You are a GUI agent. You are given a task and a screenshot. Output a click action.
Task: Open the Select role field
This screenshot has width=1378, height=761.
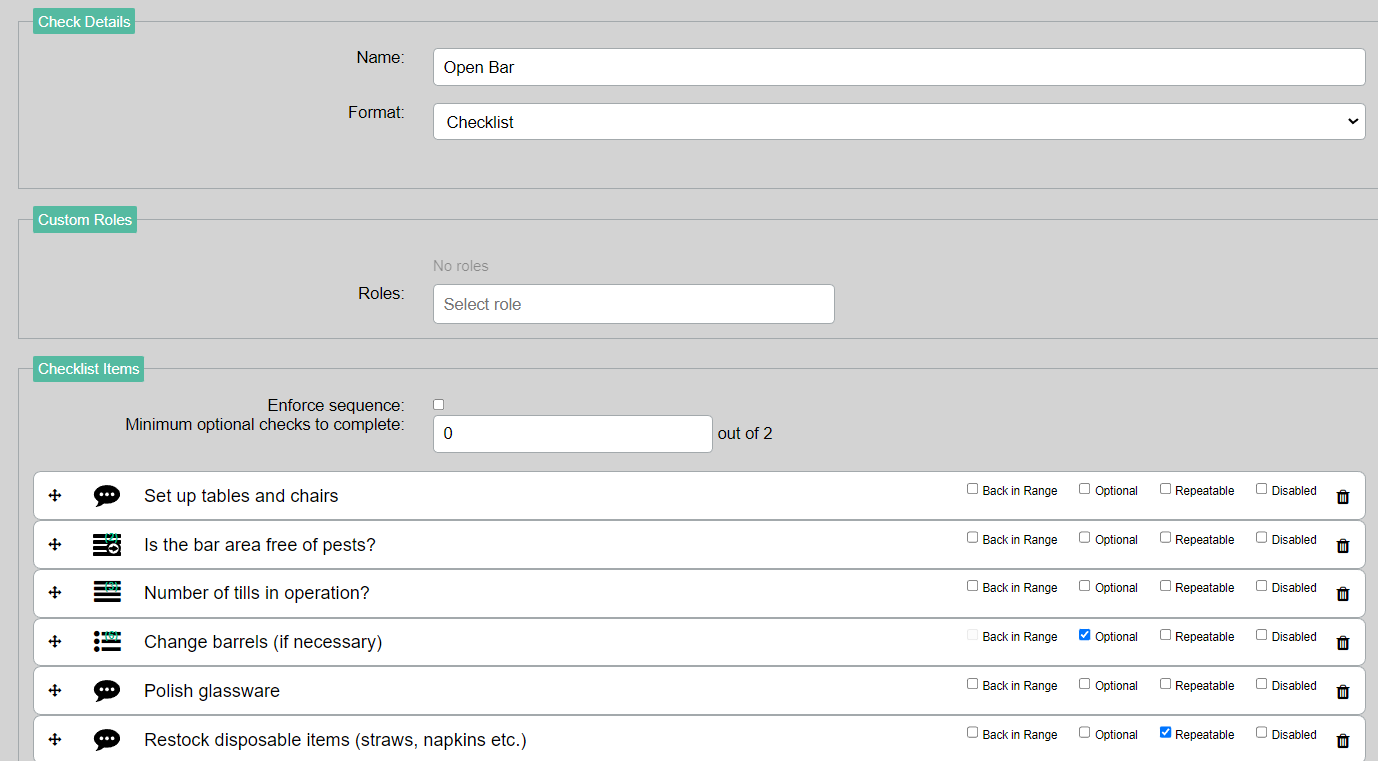pos(633,304)
